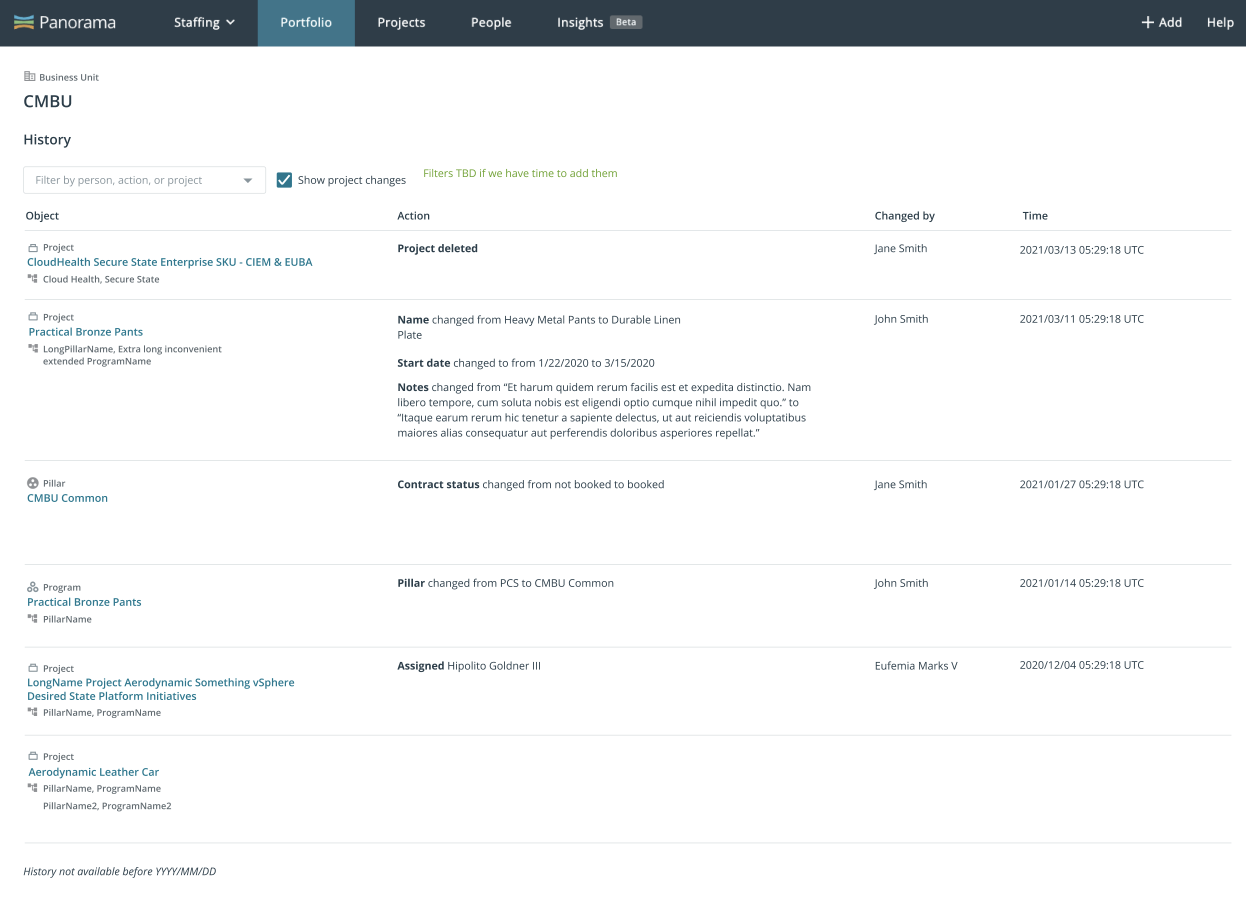Expand the filter dropdown arrow
This screenshot has height=920, width=1246.
[x=248, y=181]
